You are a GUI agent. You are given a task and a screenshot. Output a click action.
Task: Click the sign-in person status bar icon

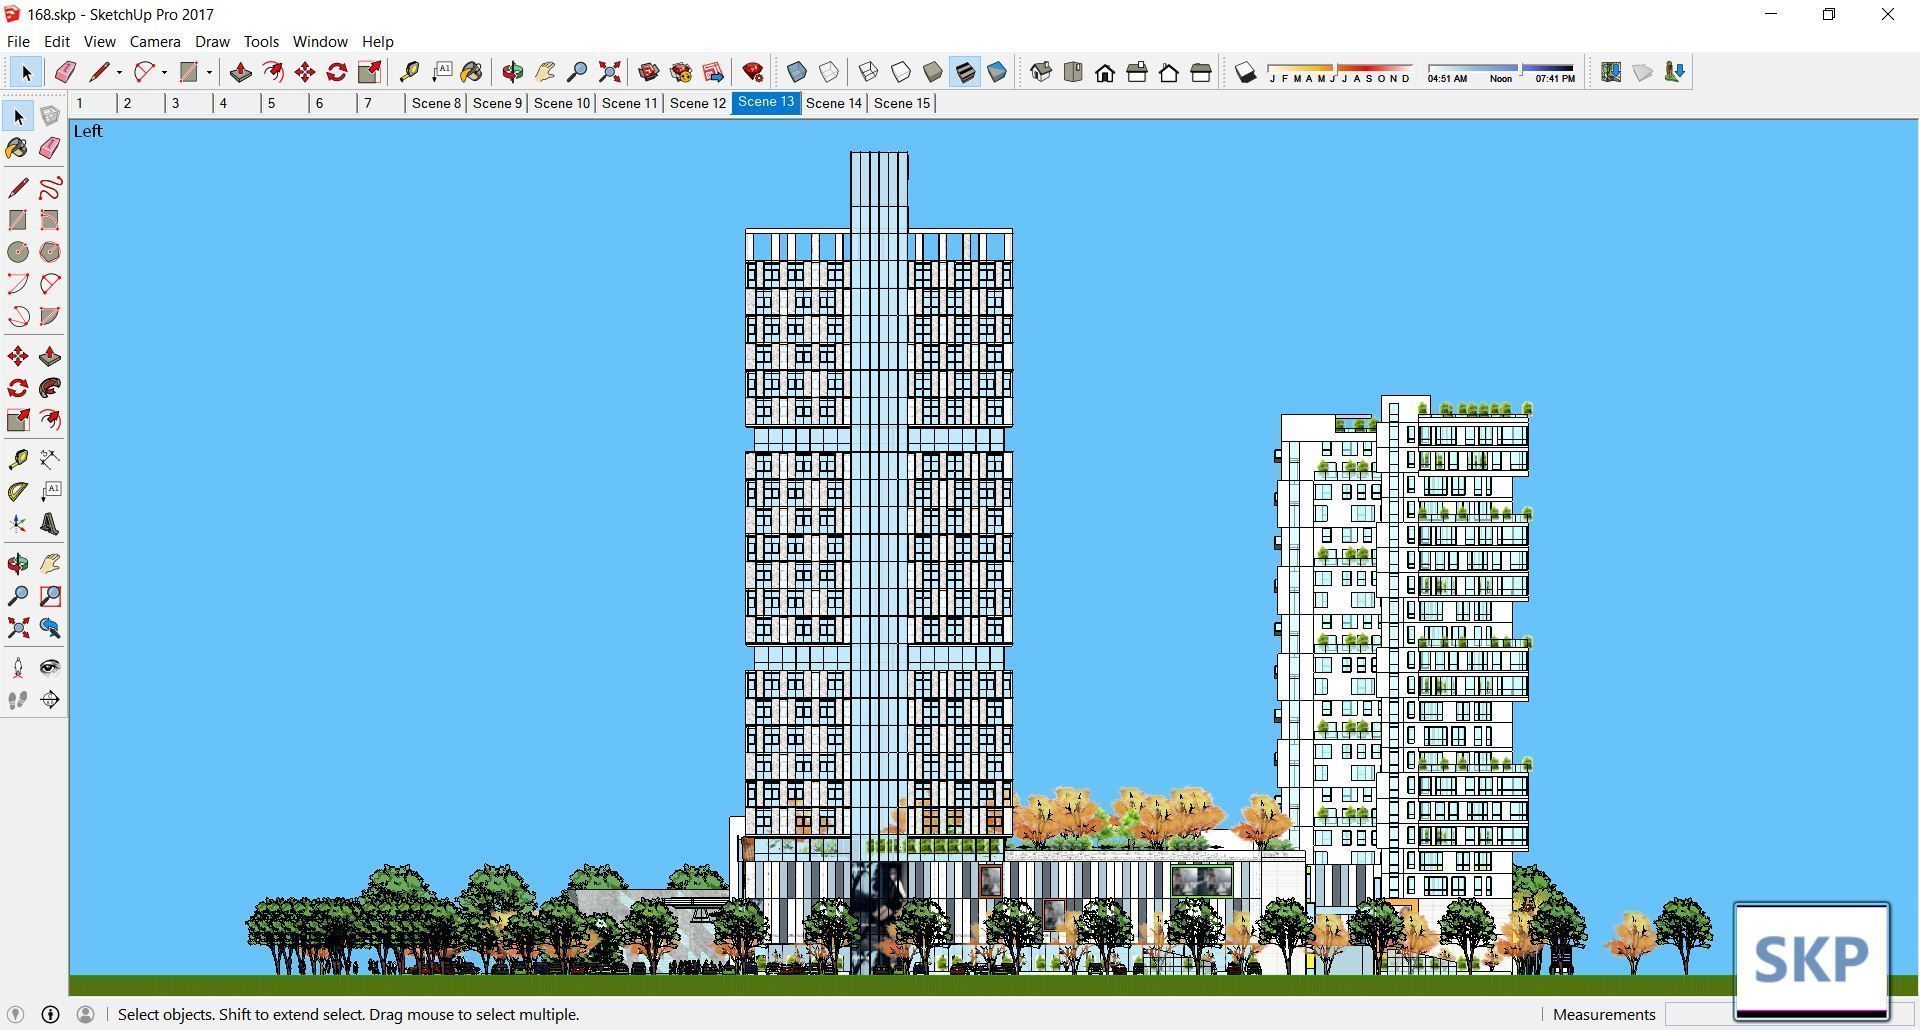click(x=86, y=1014)
